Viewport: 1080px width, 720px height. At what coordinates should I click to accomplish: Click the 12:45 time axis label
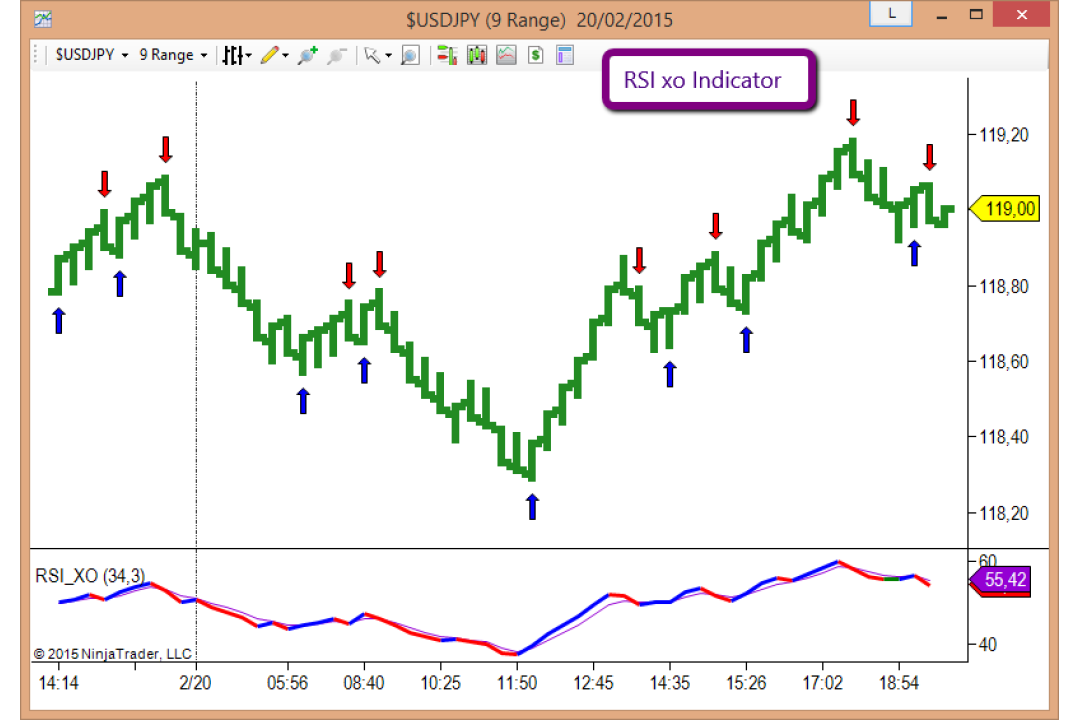pos(594,683)
